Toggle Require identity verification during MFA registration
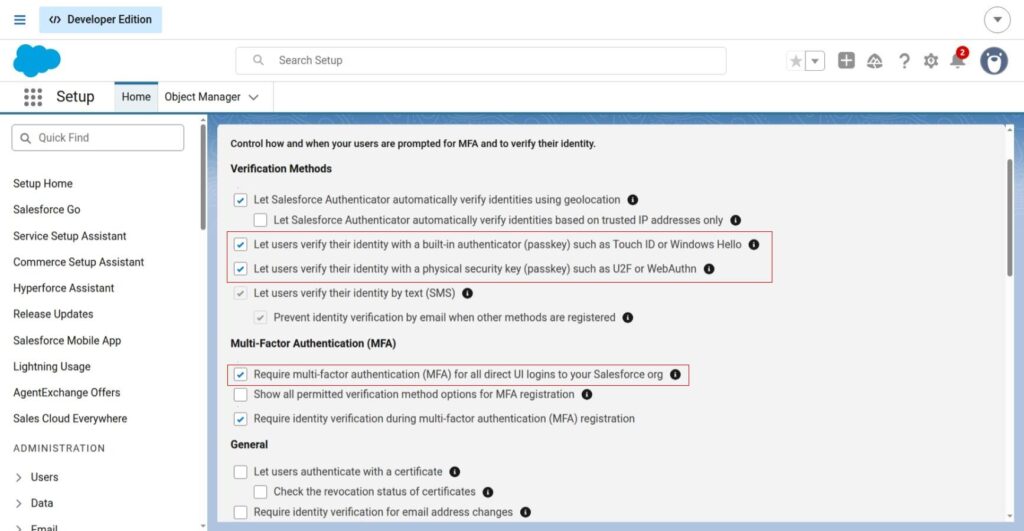Viewport: 1024px width, 531px height. coord(240,419)
